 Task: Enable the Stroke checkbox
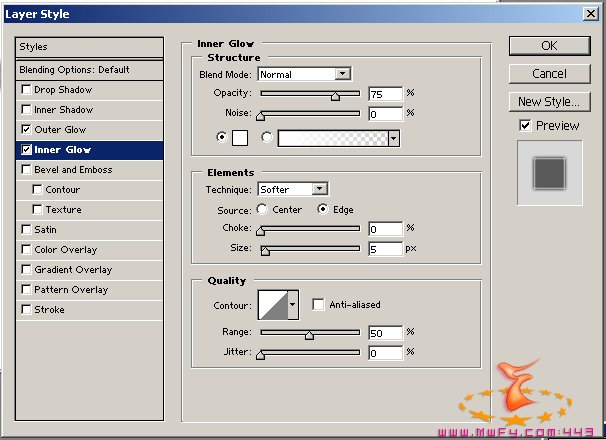click(26, 309)
